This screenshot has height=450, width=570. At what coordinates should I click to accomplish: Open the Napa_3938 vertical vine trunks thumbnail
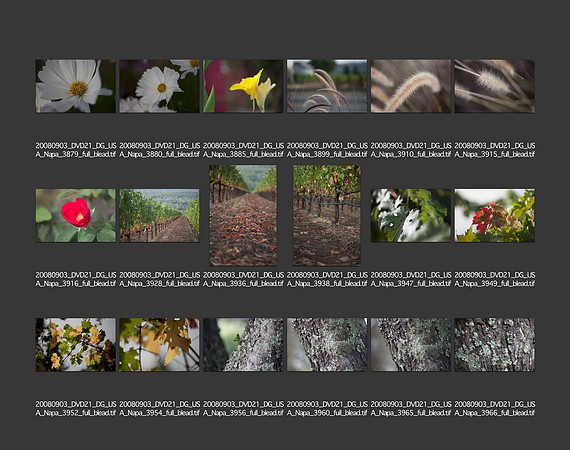click(327, 216)
